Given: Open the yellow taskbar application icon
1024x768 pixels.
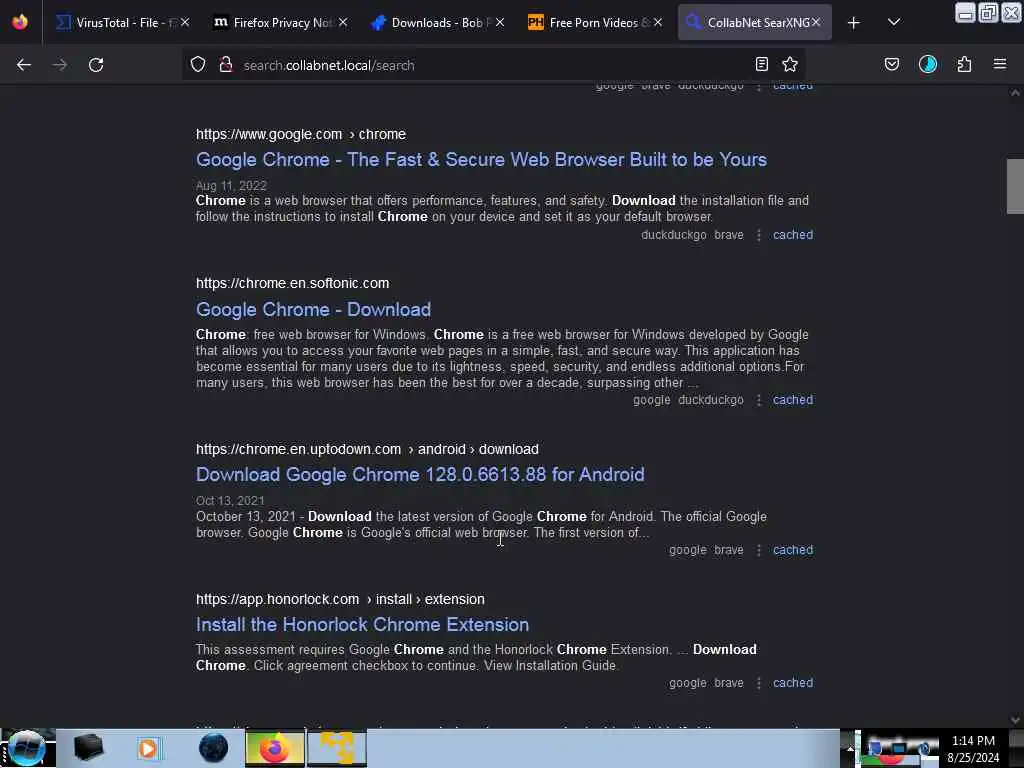Looking at the screenshot, I should [x=337, y=748].
